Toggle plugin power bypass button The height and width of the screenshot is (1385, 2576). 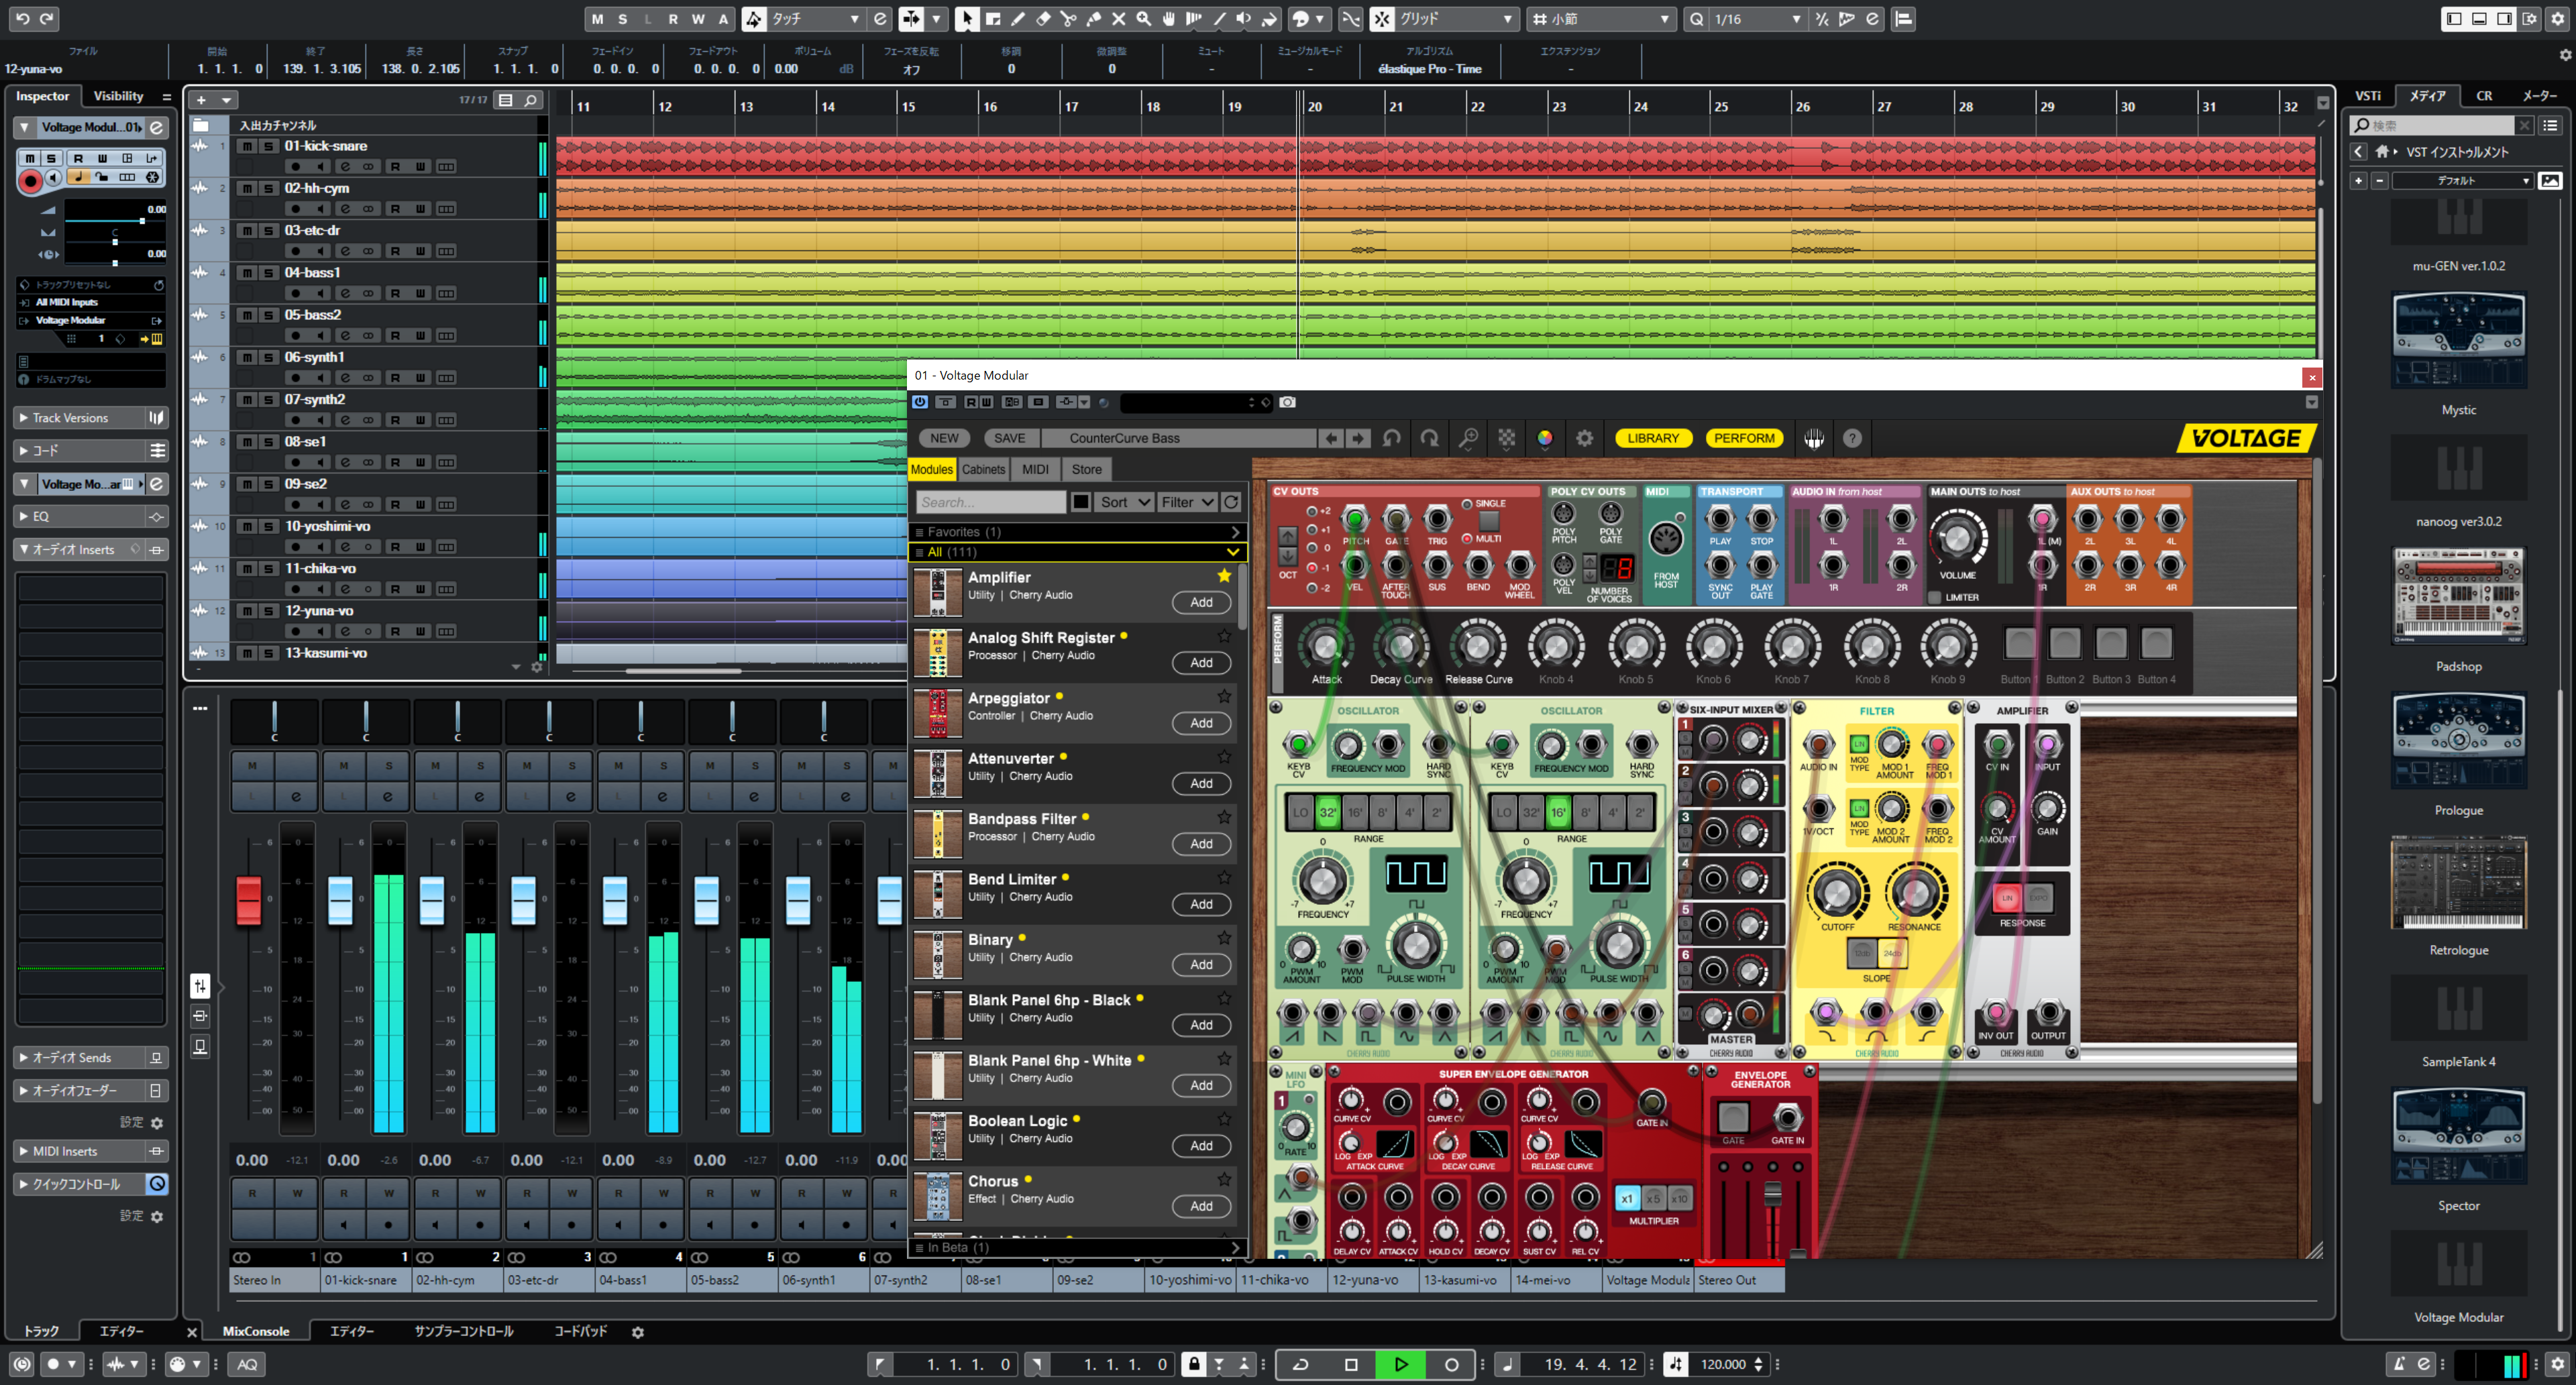tap(920, 402)
